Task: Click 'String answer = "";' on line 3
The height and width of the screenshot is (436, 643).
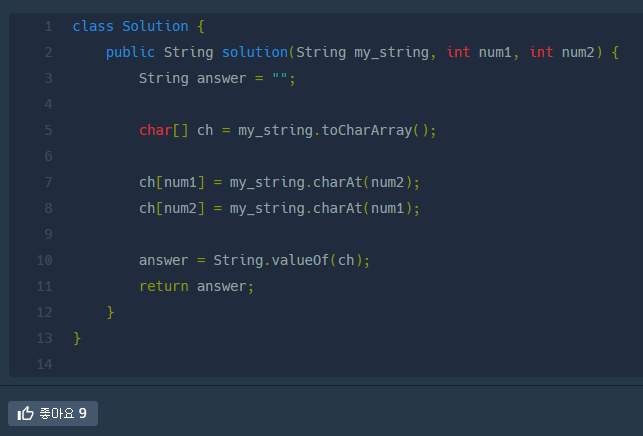Action: pyautogui.click(x=217, y=78)
